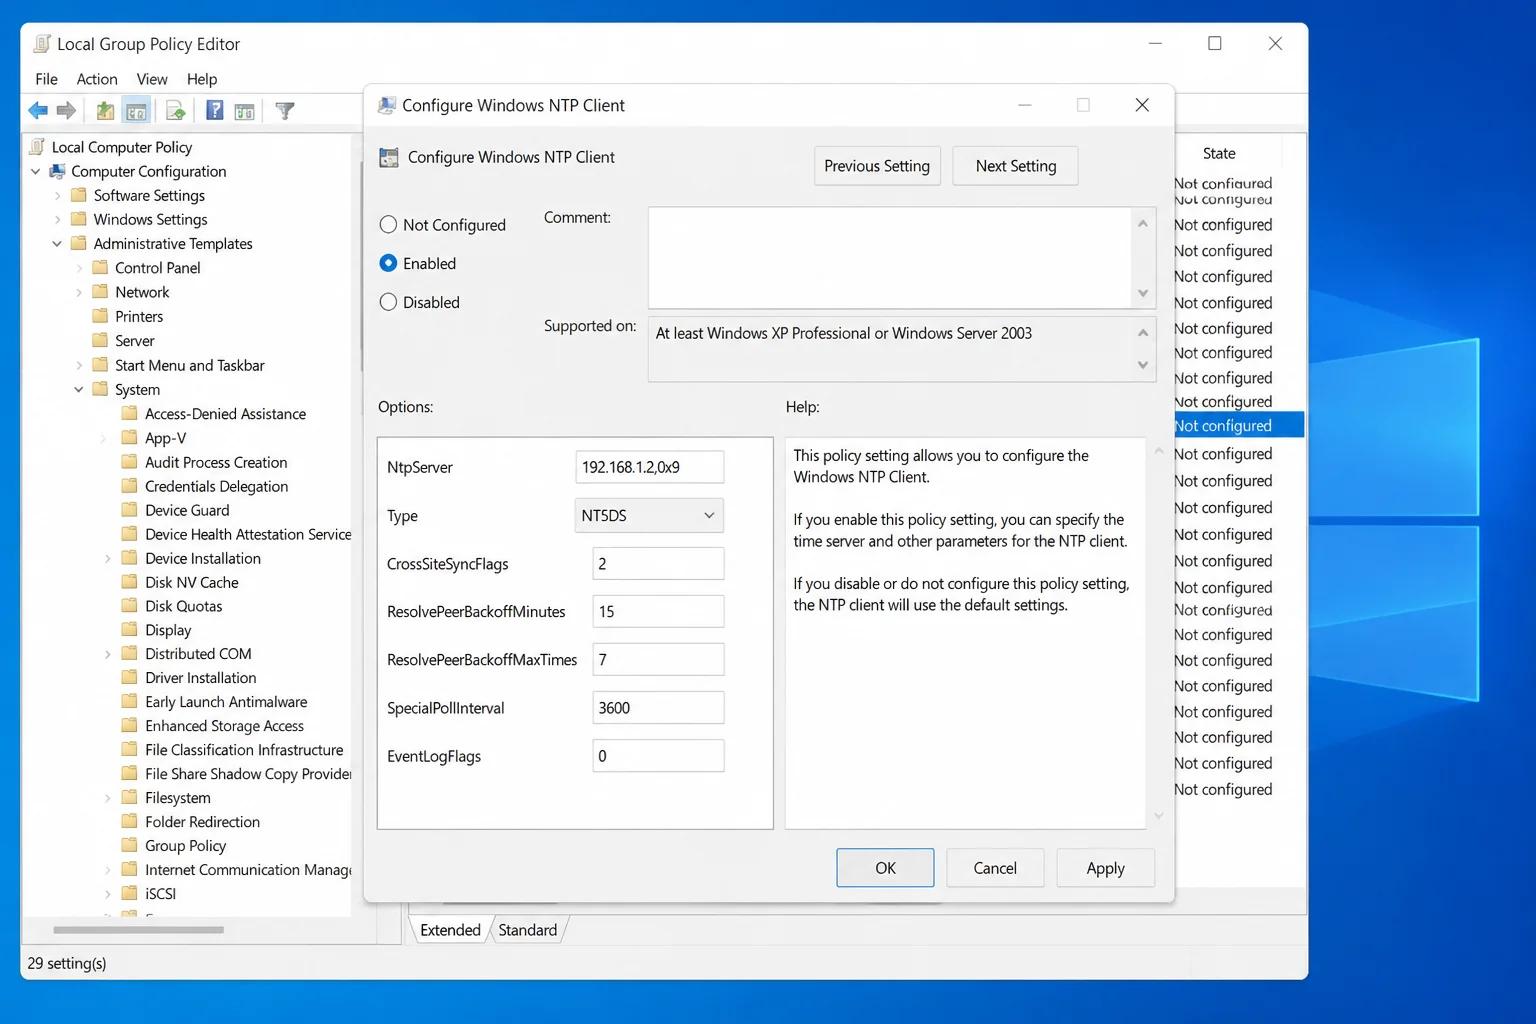Viewport: 1536px width, 1024px height.
Task: Click the EventLogFlags input field
Action: 658,756
